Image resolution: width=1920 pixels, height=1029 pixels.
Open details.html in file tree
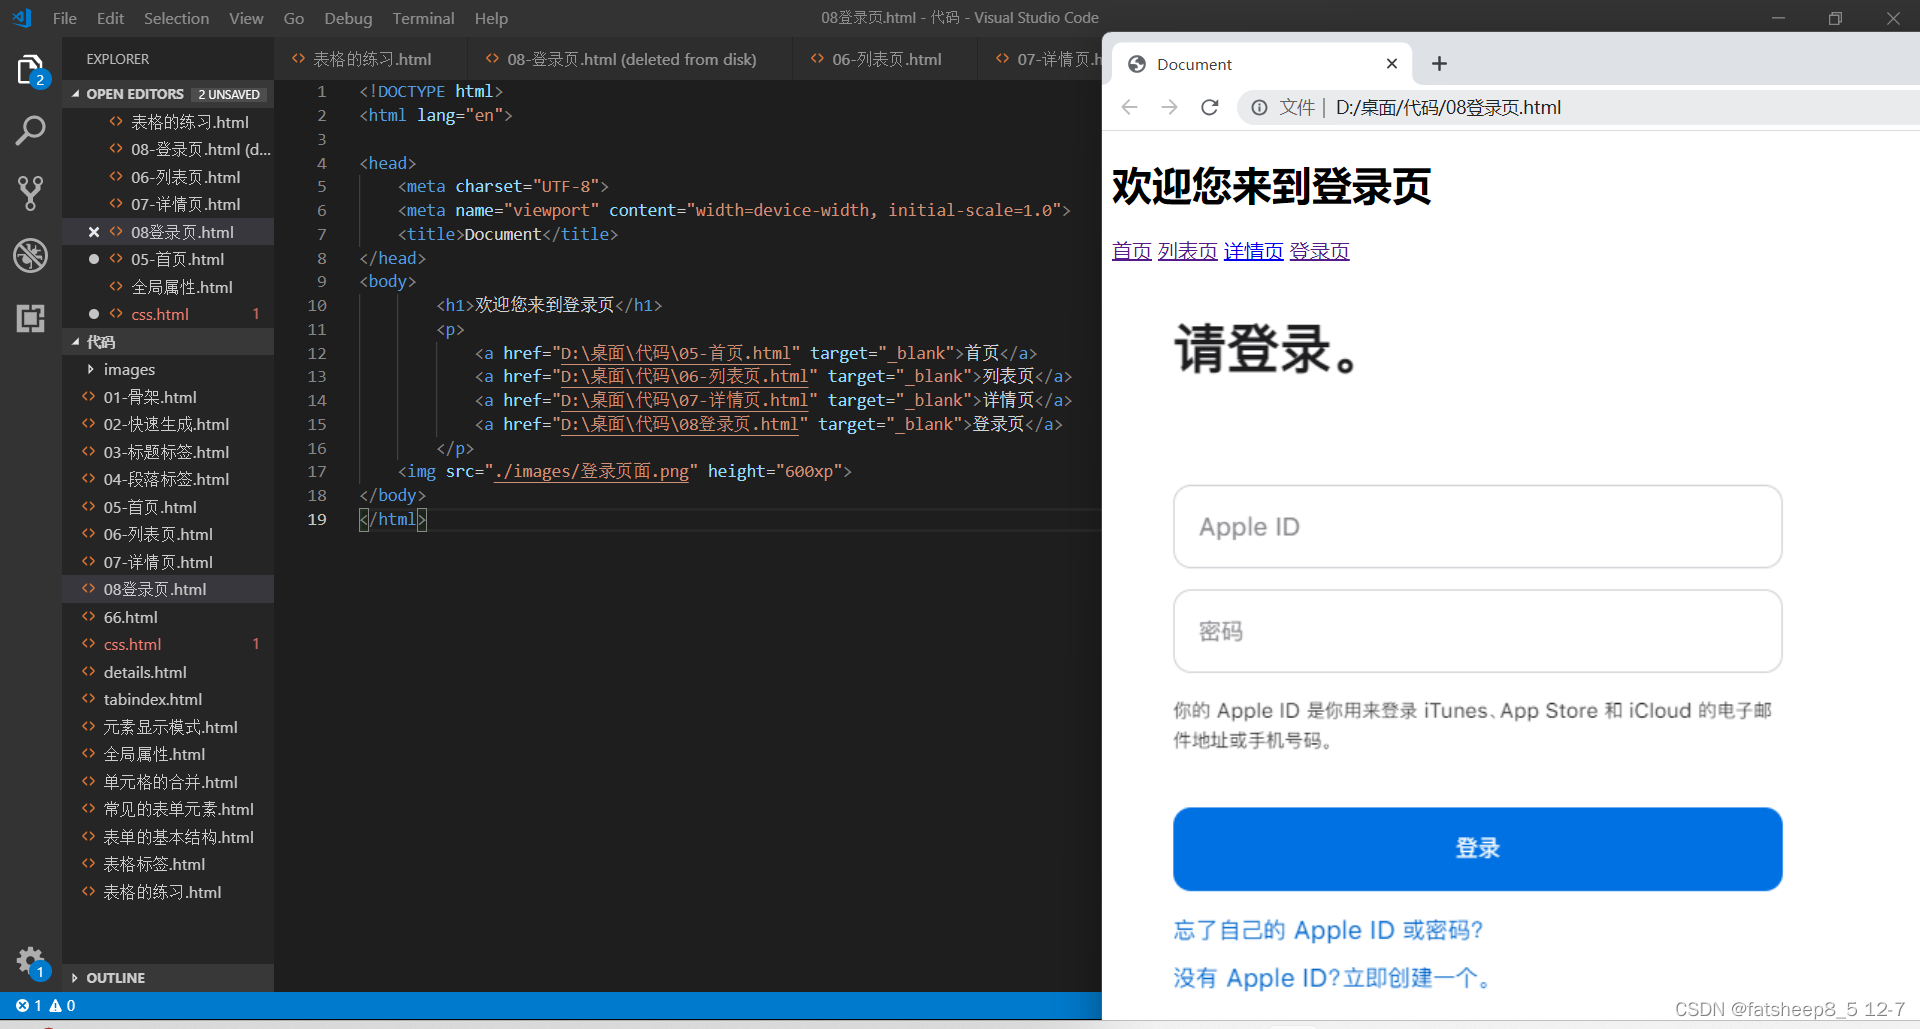click(145, 672)
